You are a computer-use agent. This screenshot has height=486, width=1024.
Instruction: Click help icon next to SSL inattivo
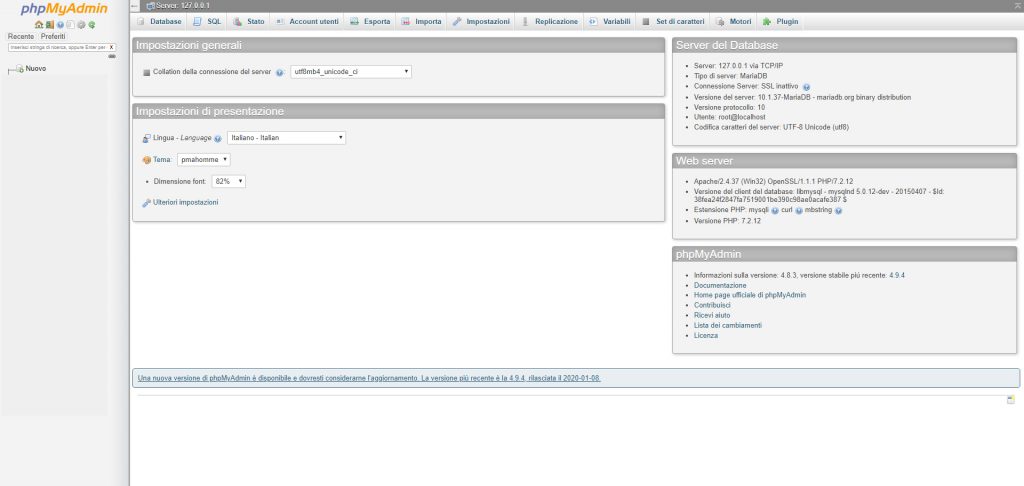806,87
